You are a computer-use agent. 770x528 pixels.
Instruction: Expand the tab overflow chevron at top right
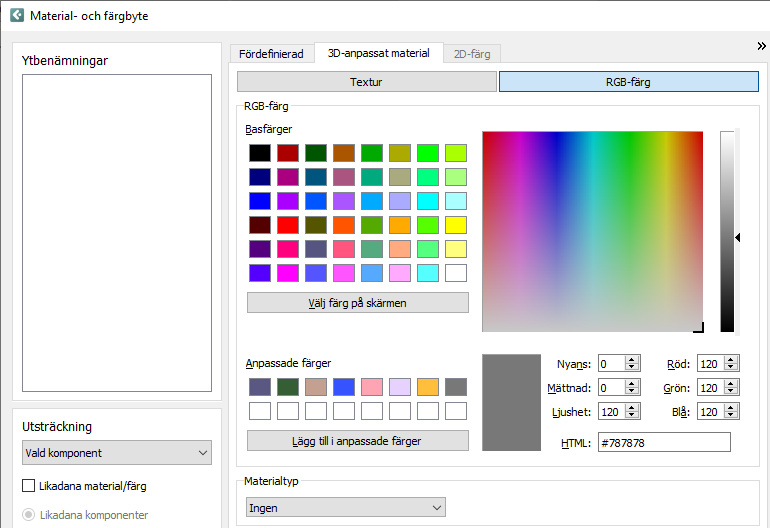(761, 46)
